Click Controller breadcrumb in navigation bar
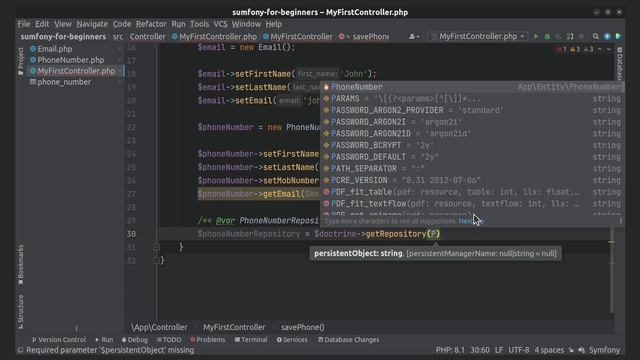640x360 pixels. (147, 36)
